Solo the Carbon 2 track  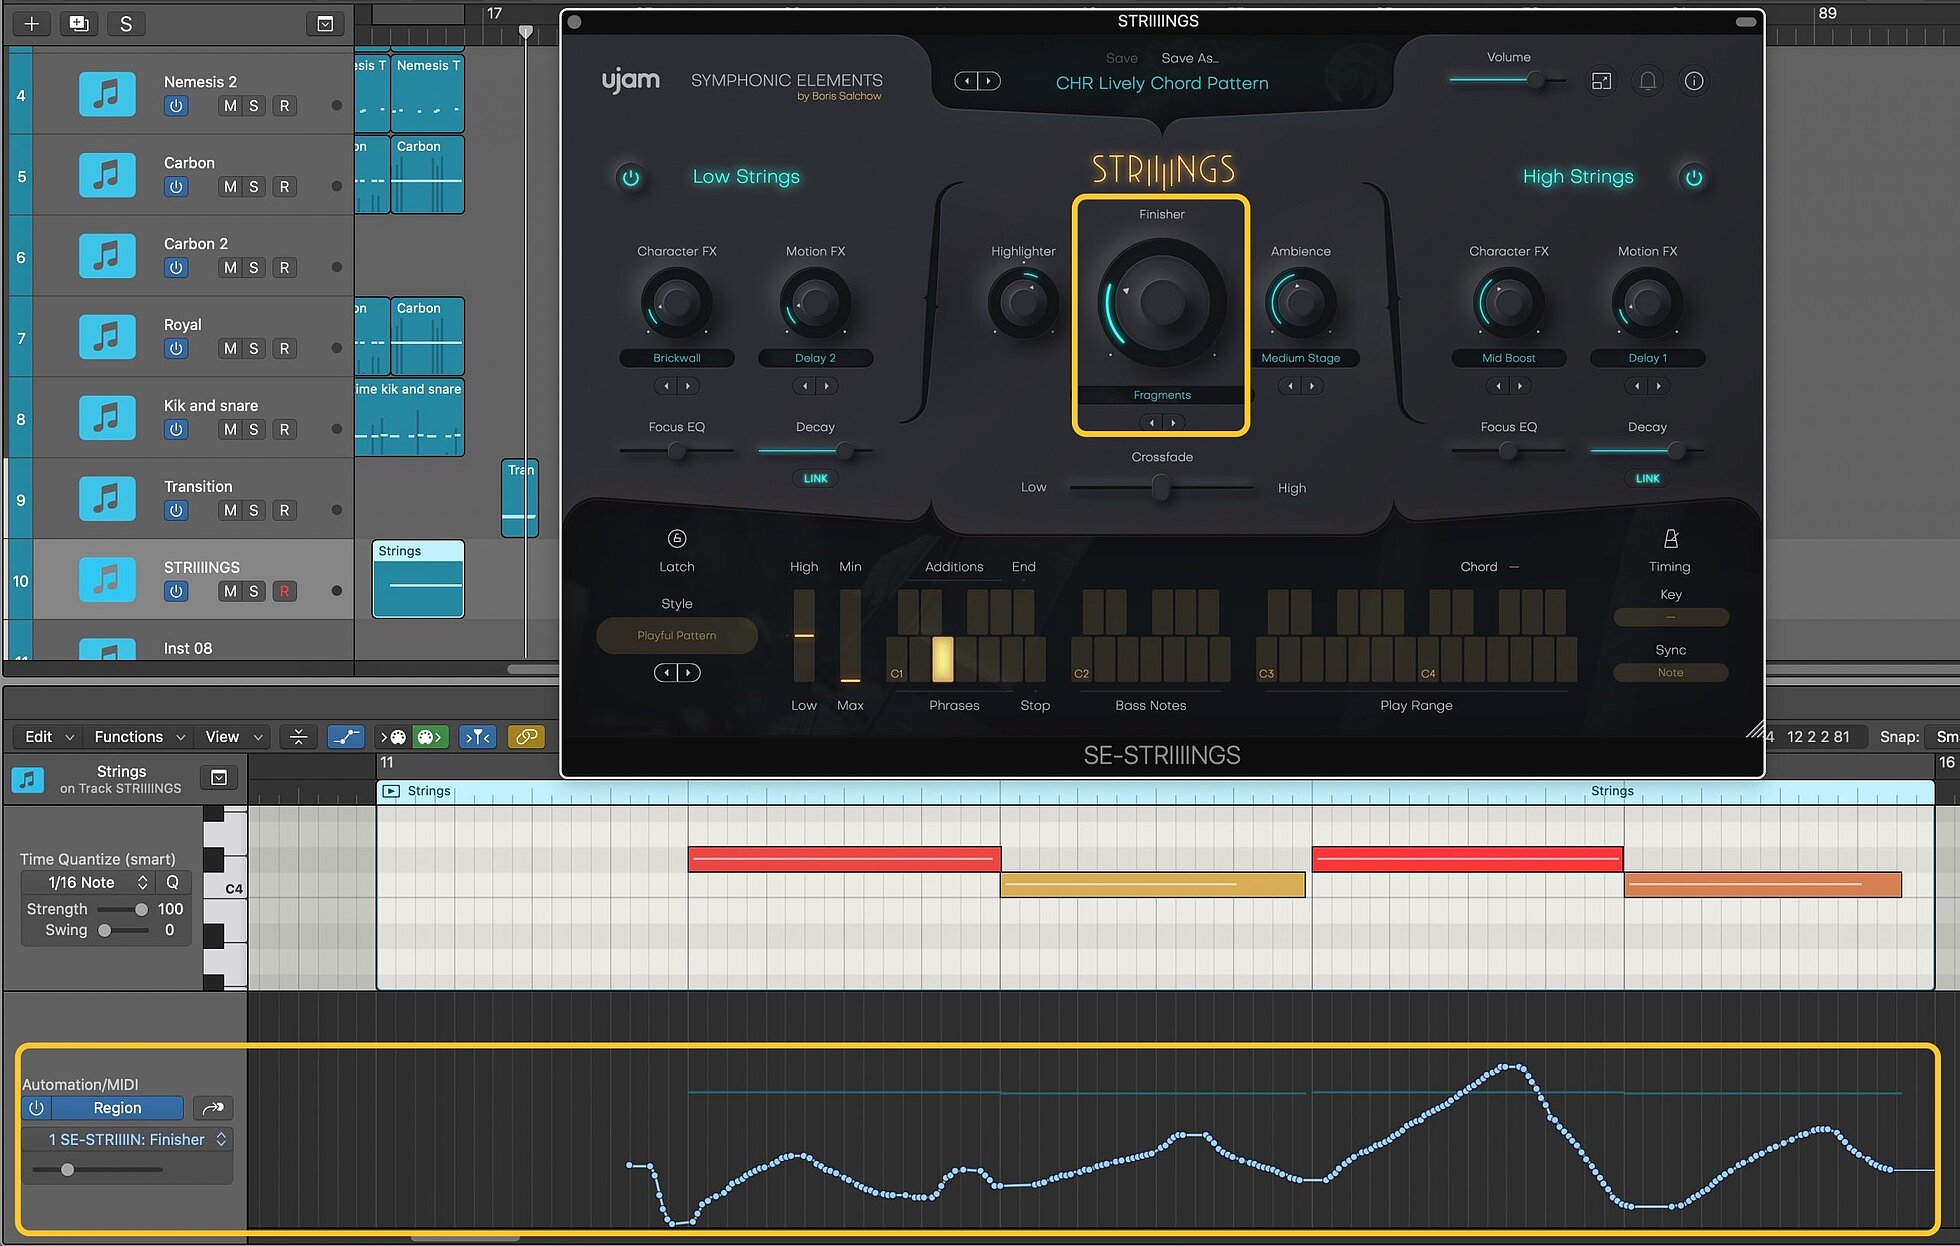(254, 268)
